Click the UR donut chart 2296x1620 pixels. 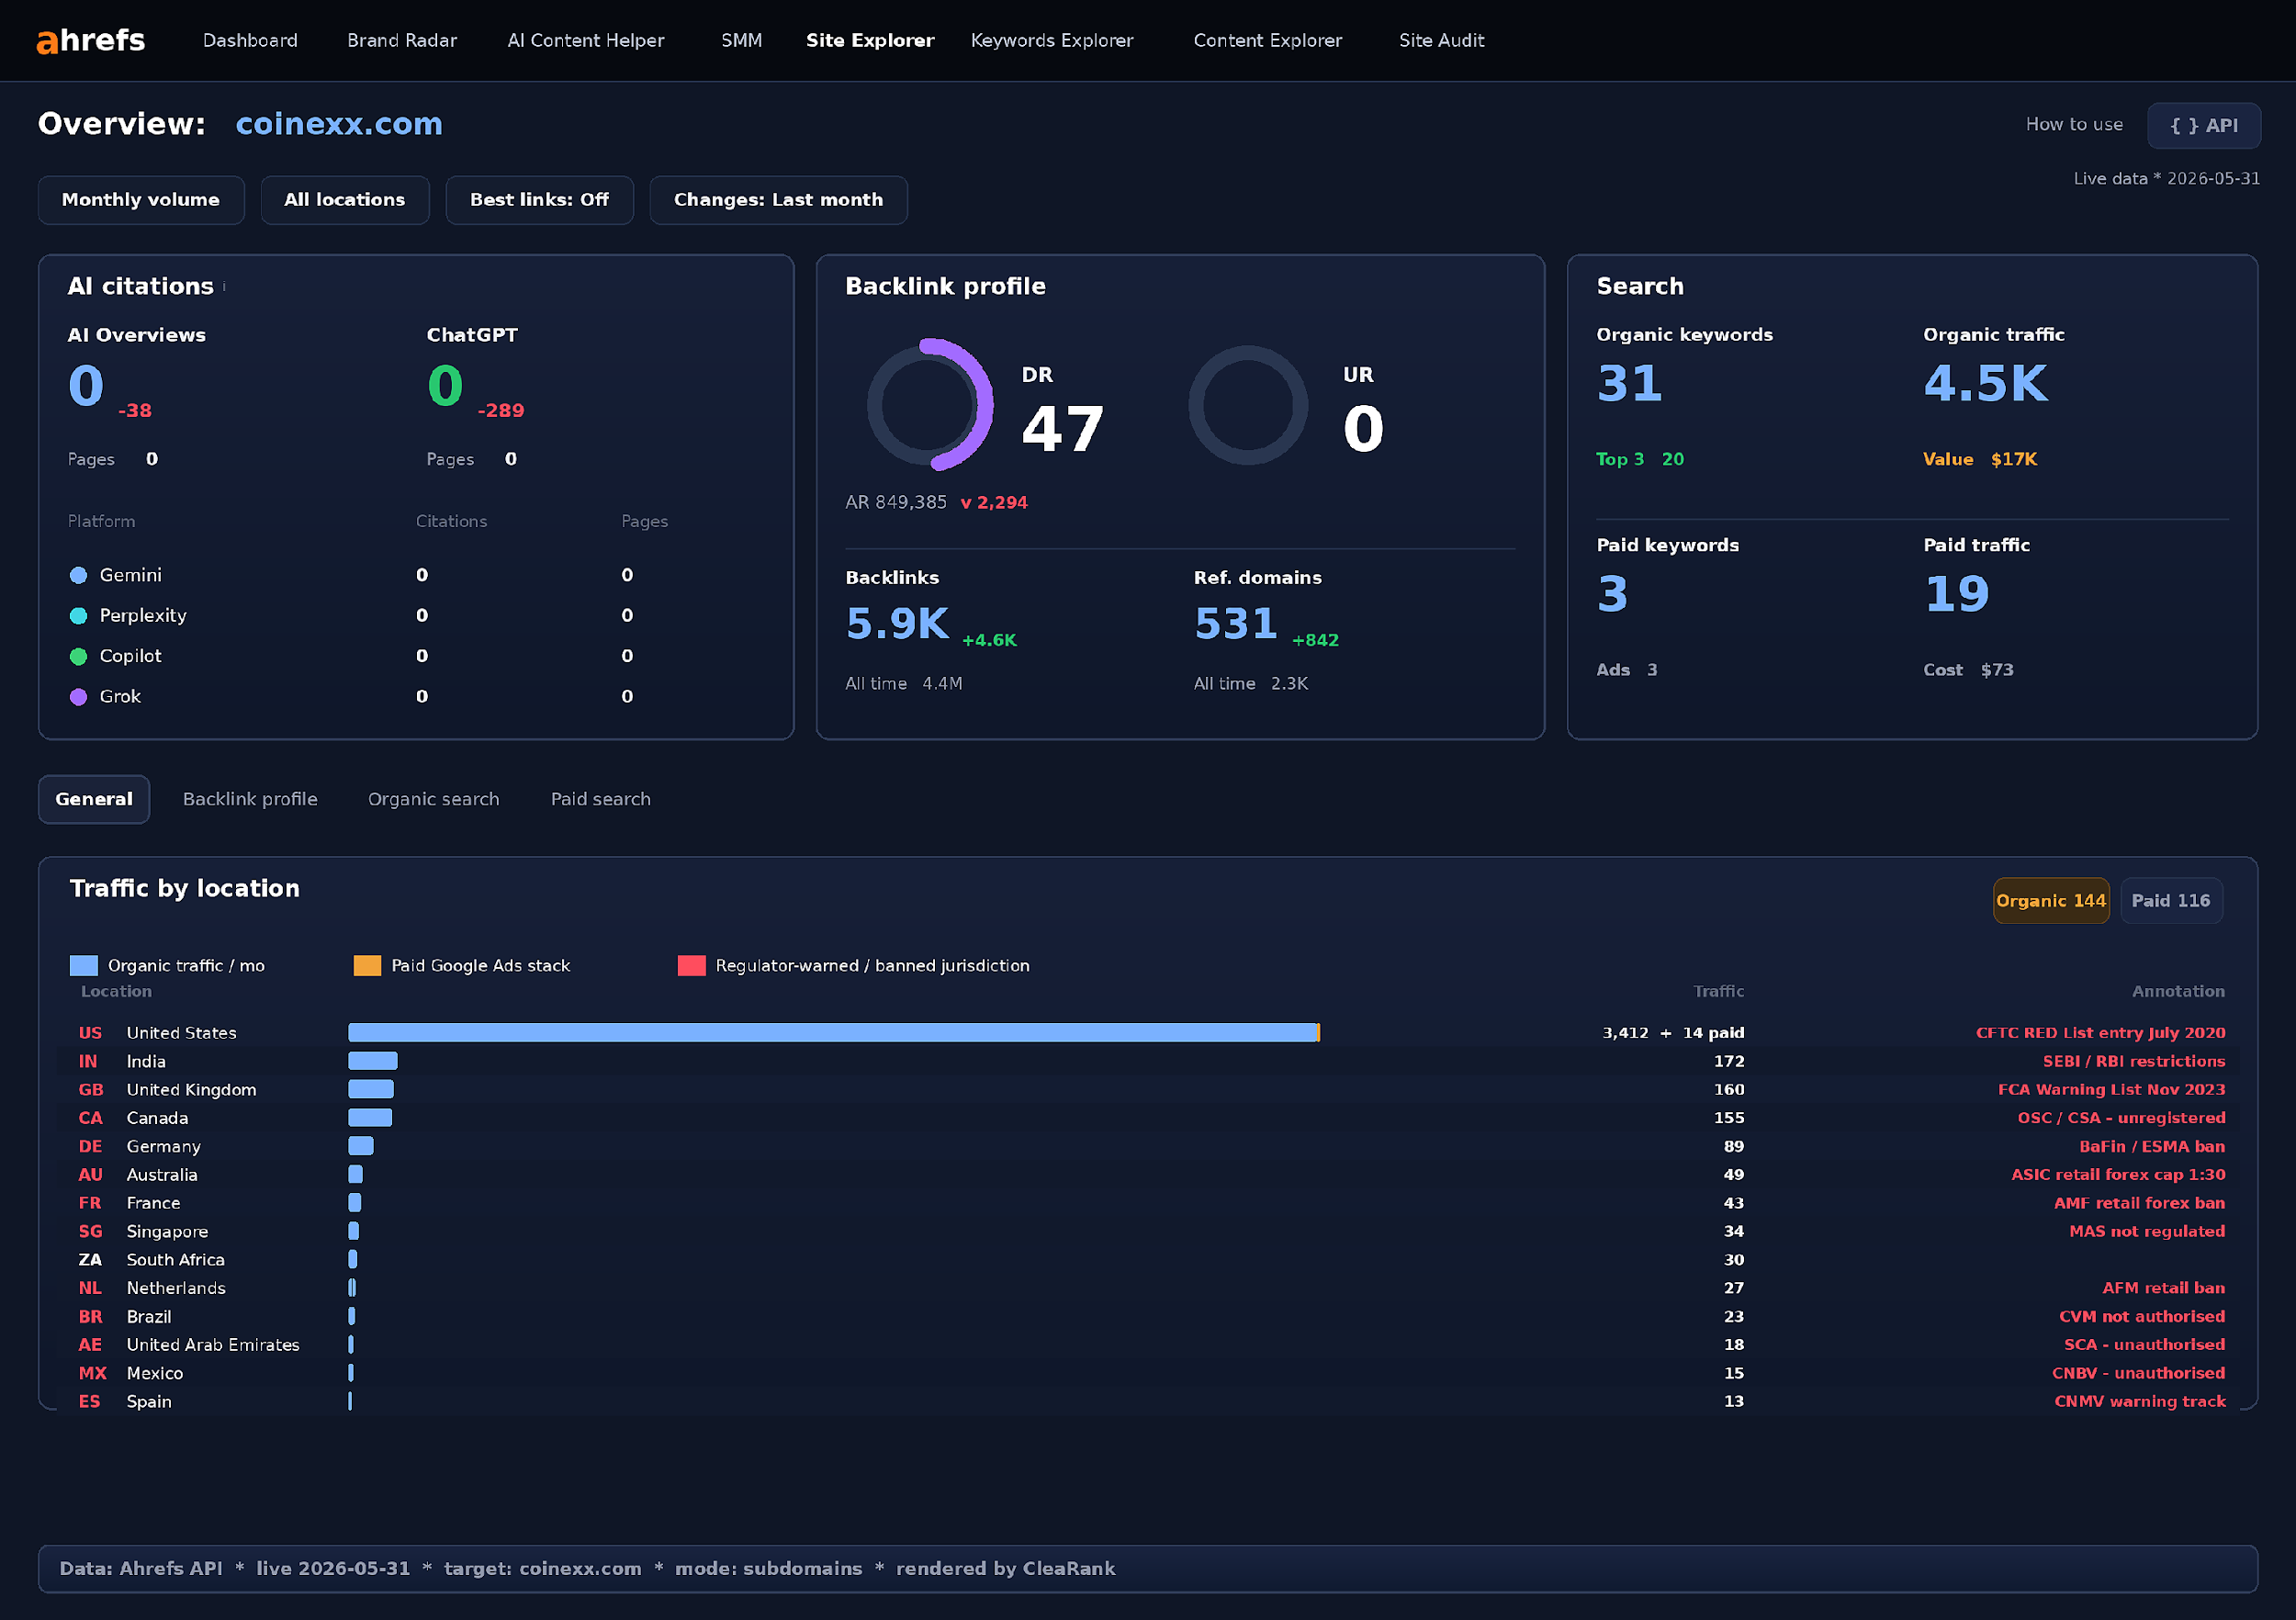[1247, 405]
